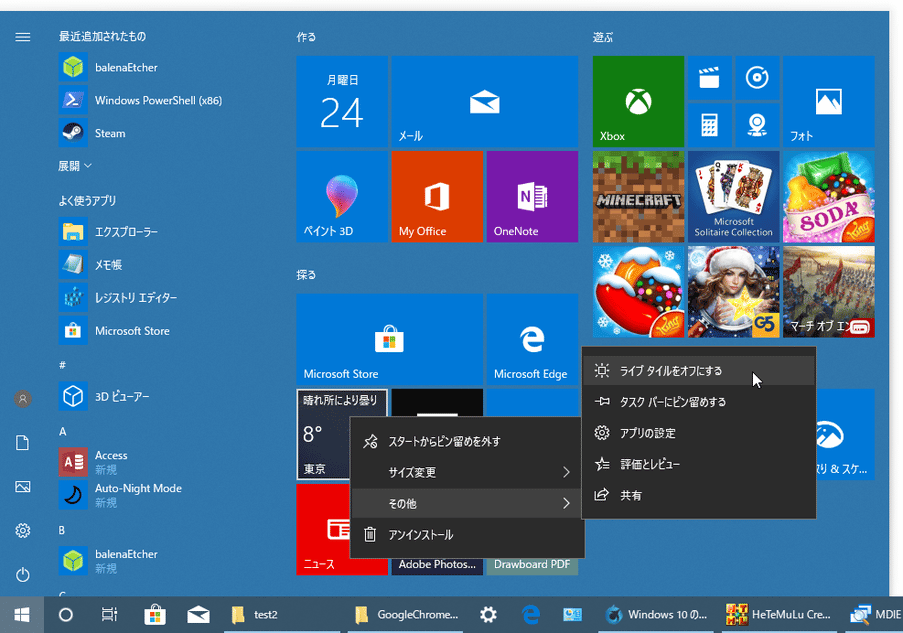Open the user account icon in Start sidebar
The height and width of the screenshot is (633, 903).
point(22,399)
